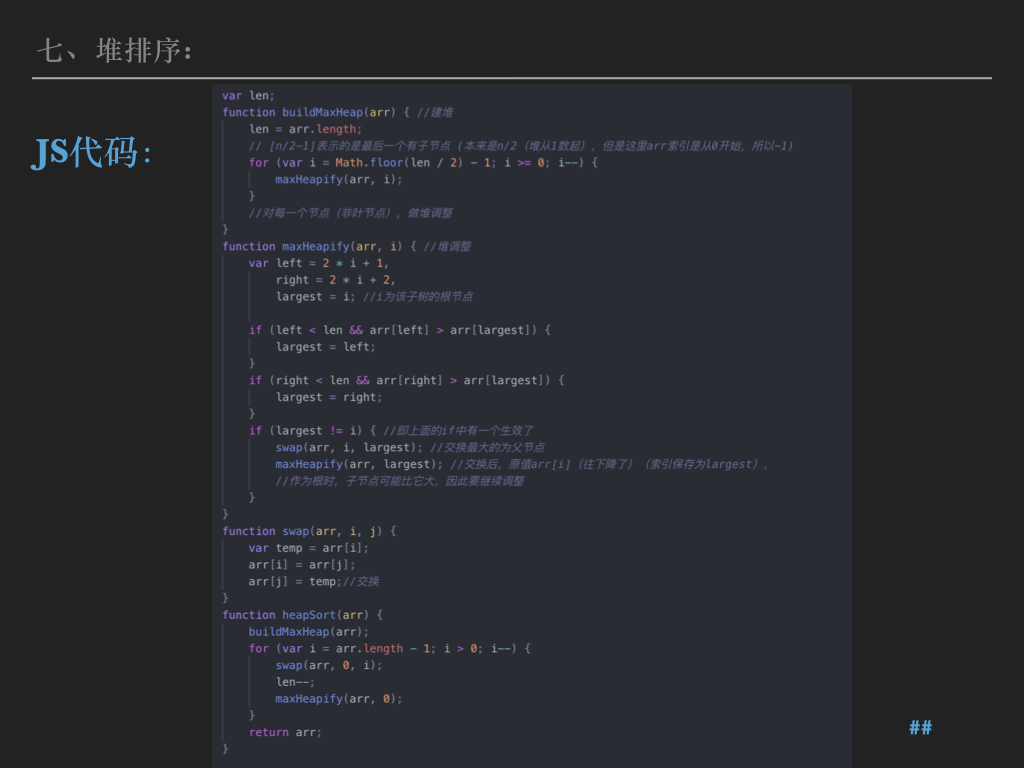Screen dimensions: 1024x768
Task: Click the 'swap(arr, i, largest);' call line
Action: click(x=350, y=447)
